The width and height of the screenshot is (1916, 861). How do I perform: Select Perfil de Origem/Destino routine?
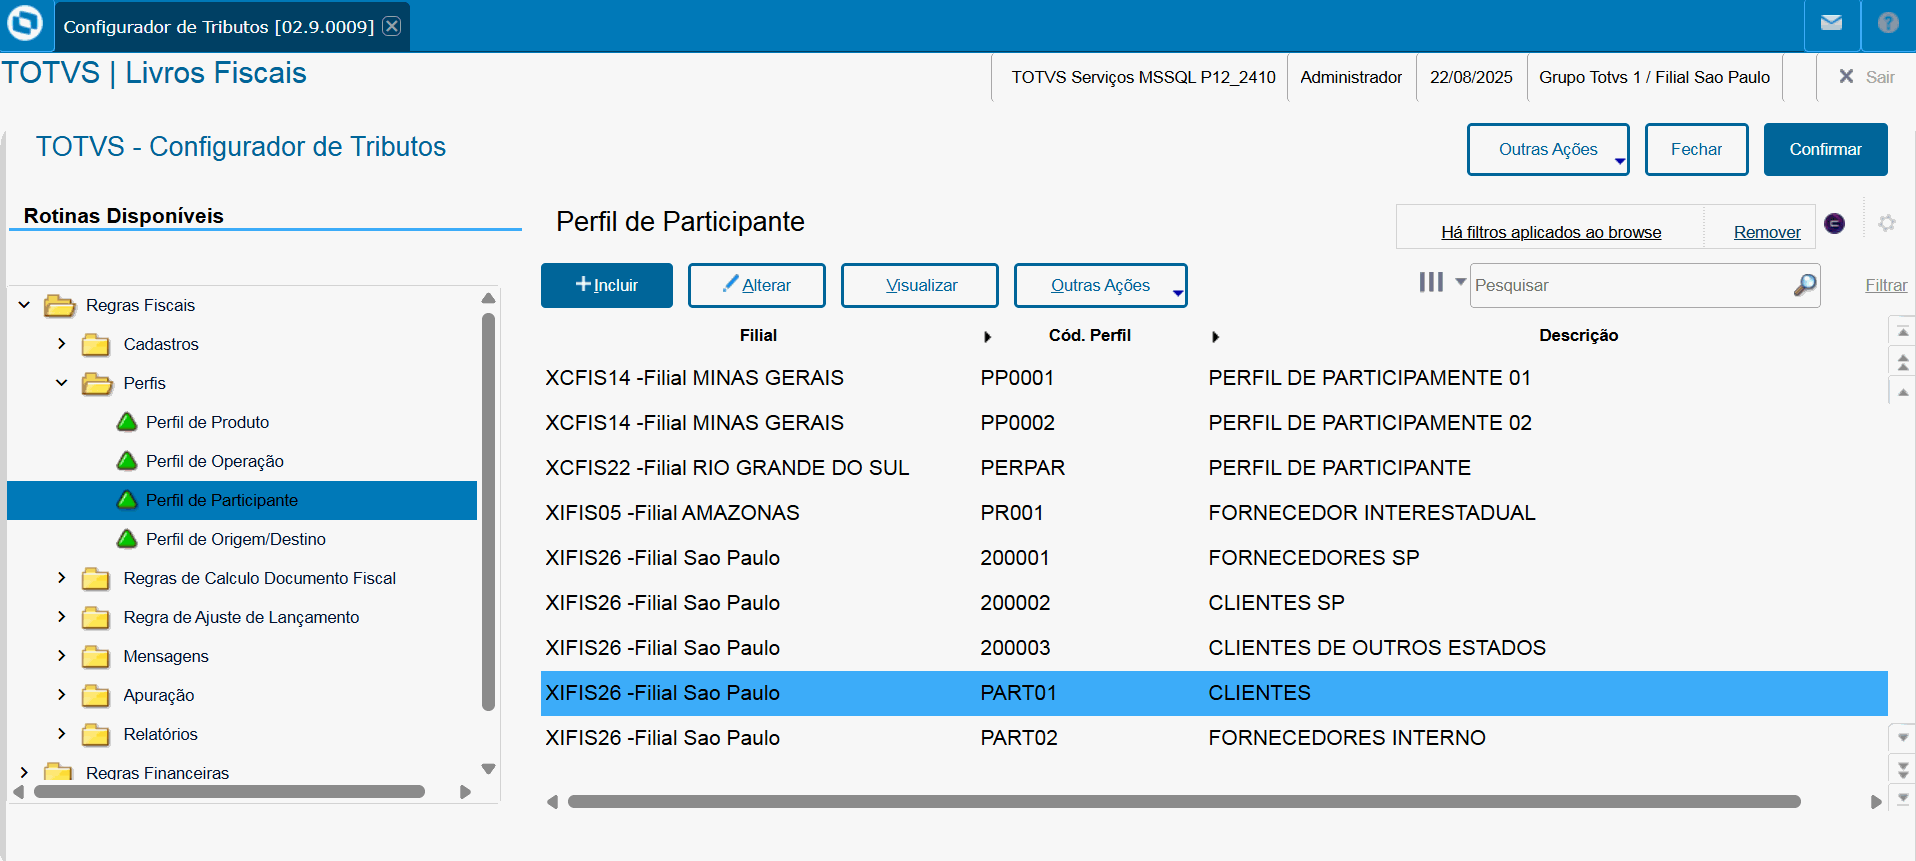tap(236, 539)
